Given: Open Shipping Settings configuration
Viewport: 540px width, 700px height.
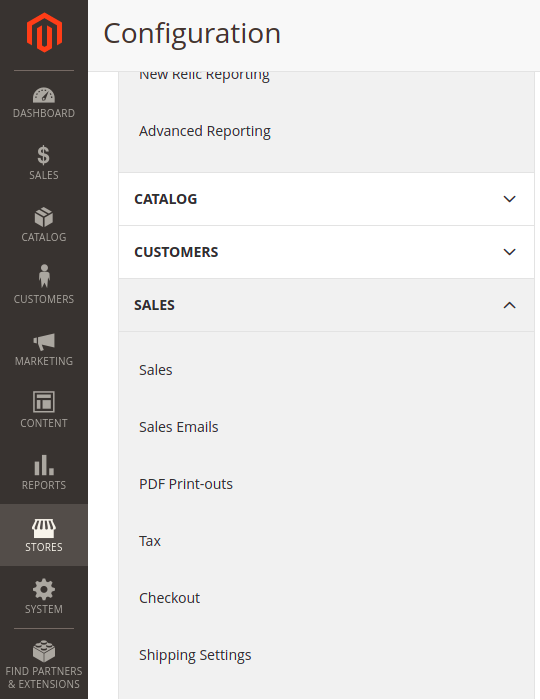Looking at the screenshot, I should pos(195,655).
